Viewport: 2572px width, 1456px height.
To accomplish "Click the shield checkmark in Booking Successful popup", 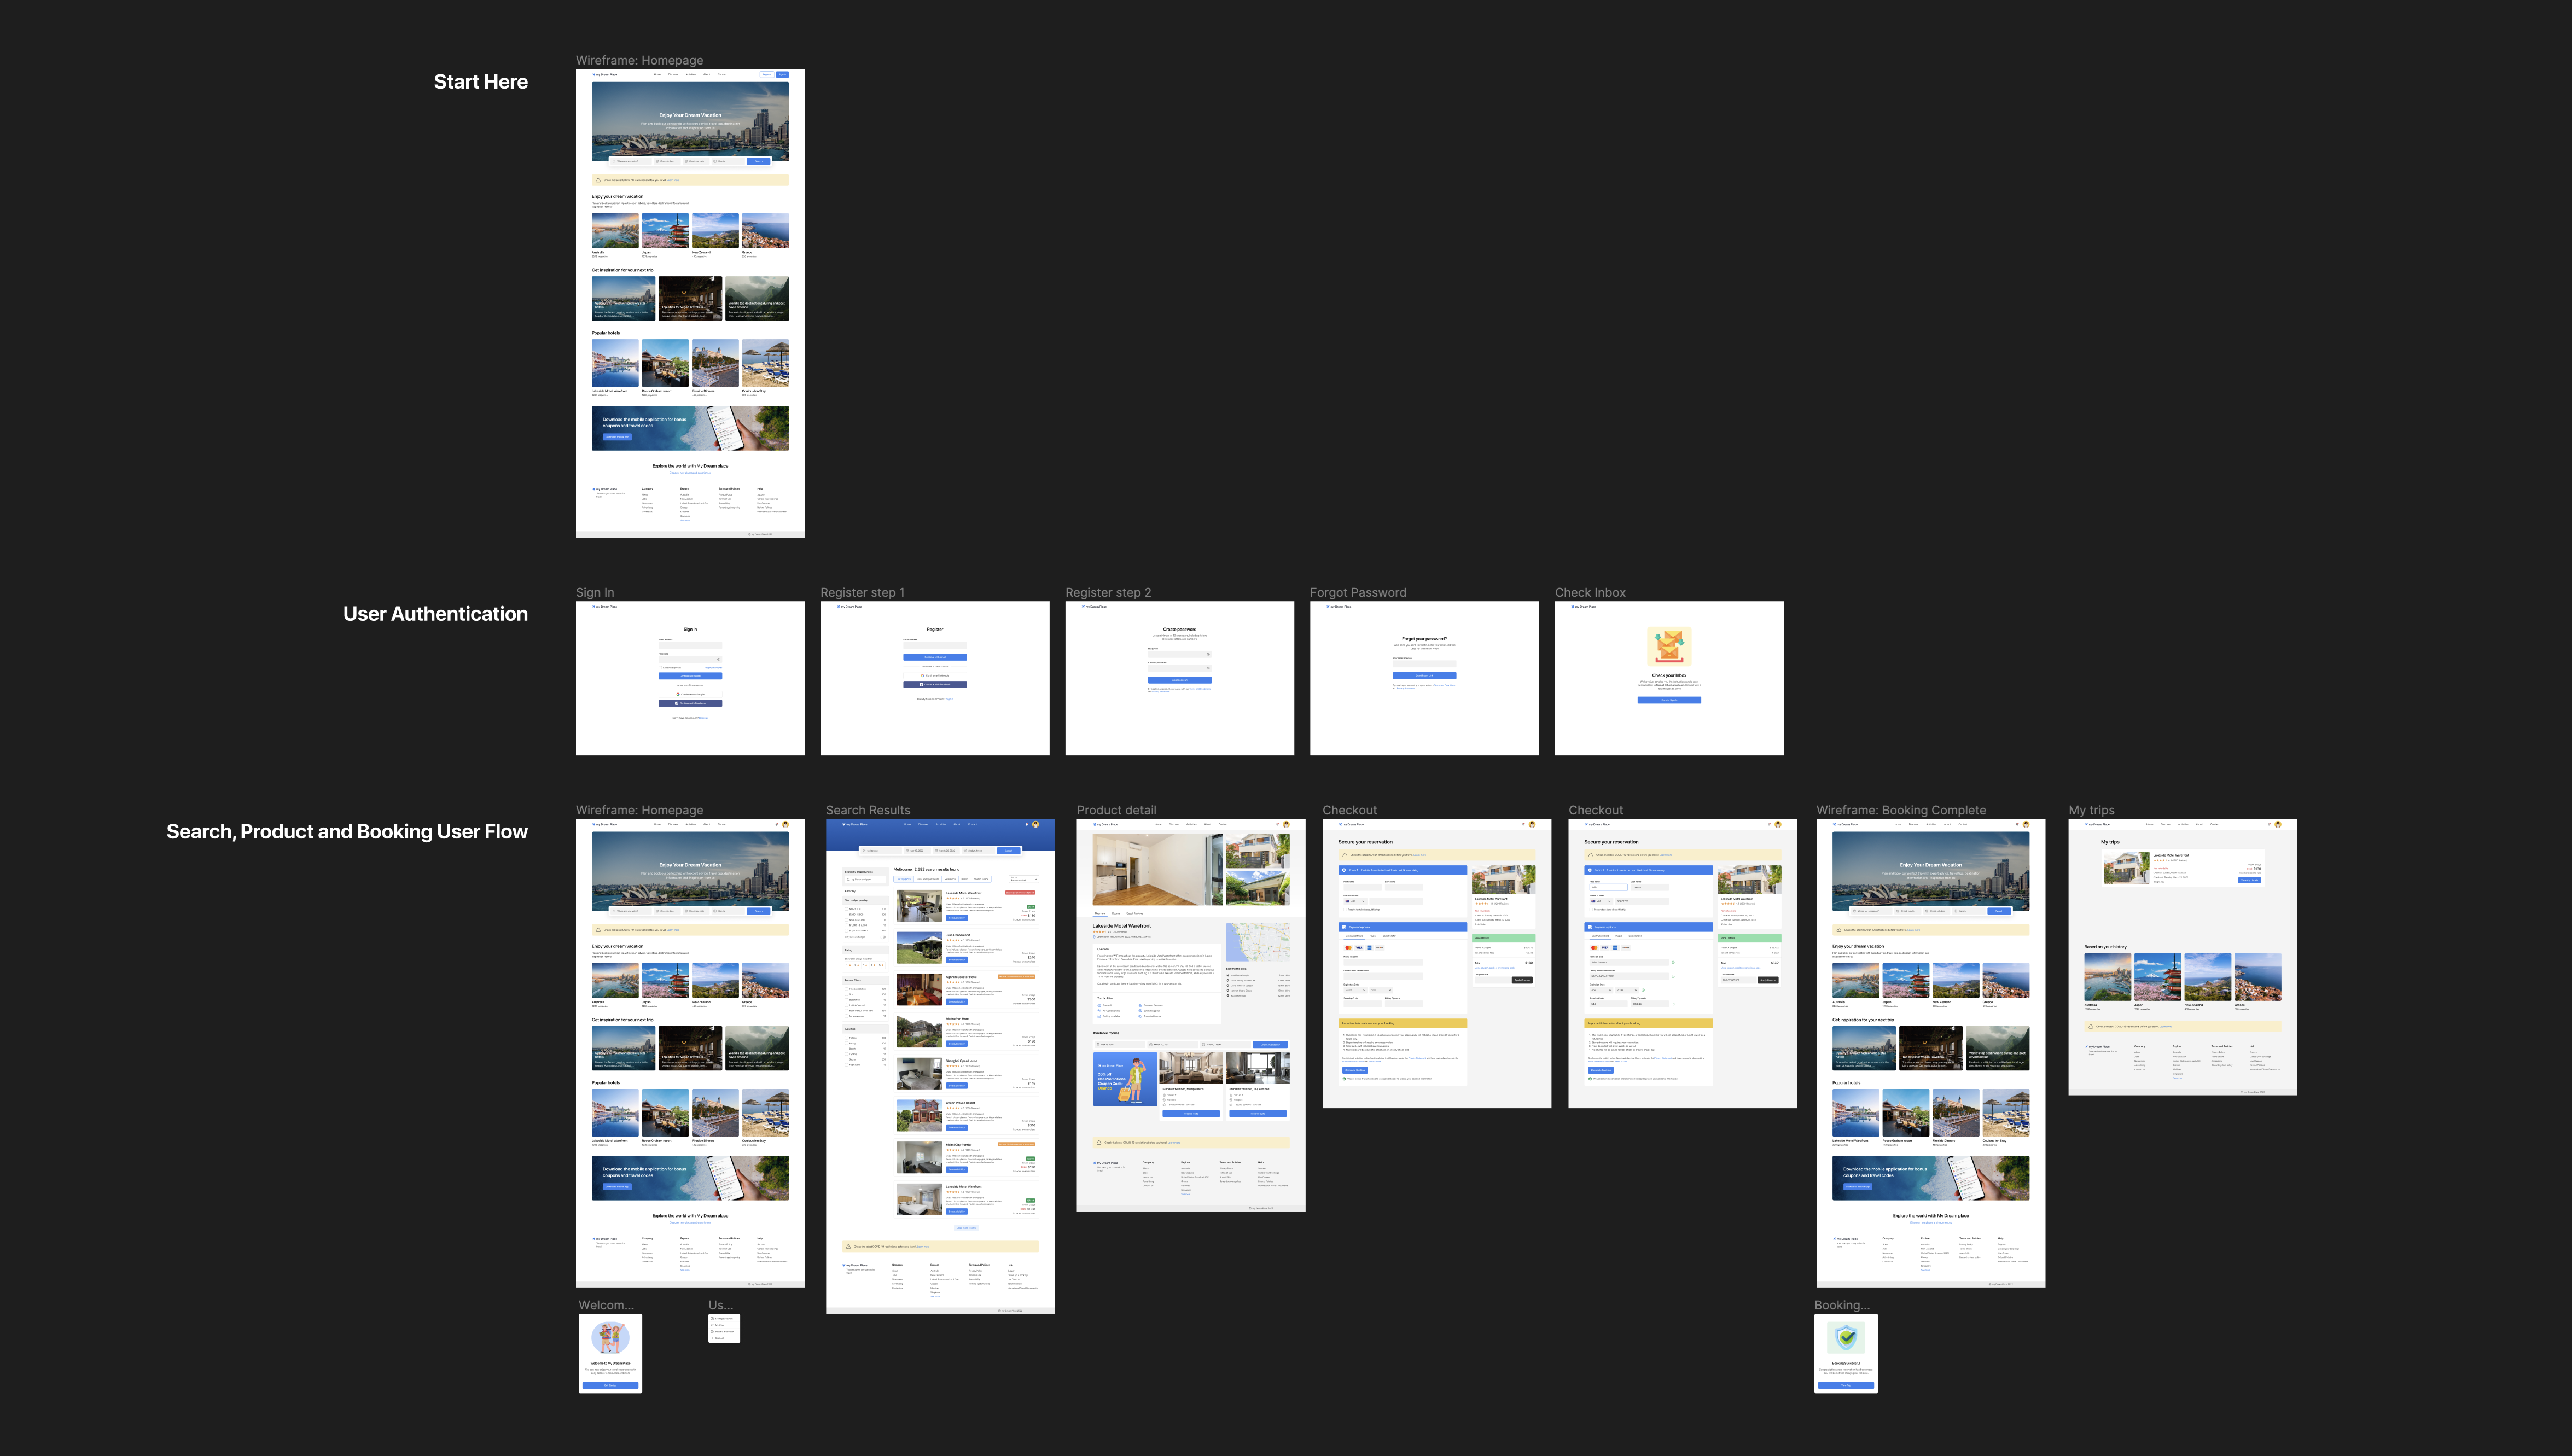I will coord(1846,1338).
